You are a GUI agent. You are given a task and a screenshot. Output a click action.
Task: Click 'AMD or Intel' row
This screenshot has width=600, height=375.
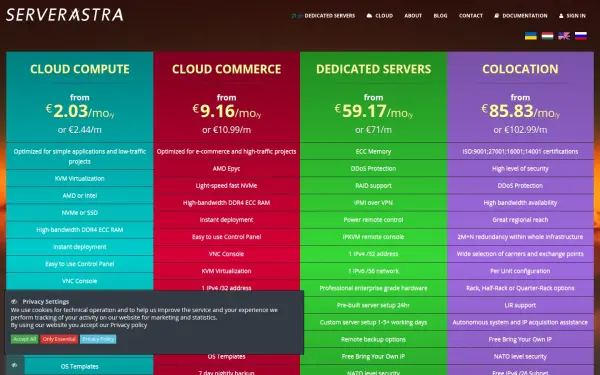tap(80, 196)
